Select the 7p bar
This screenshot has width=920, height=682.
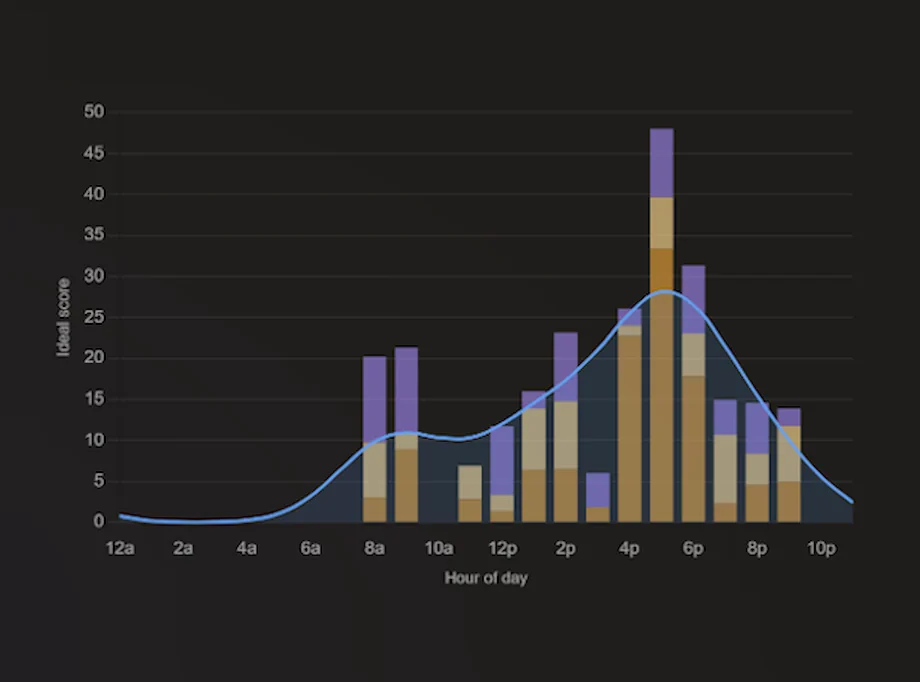725,461
